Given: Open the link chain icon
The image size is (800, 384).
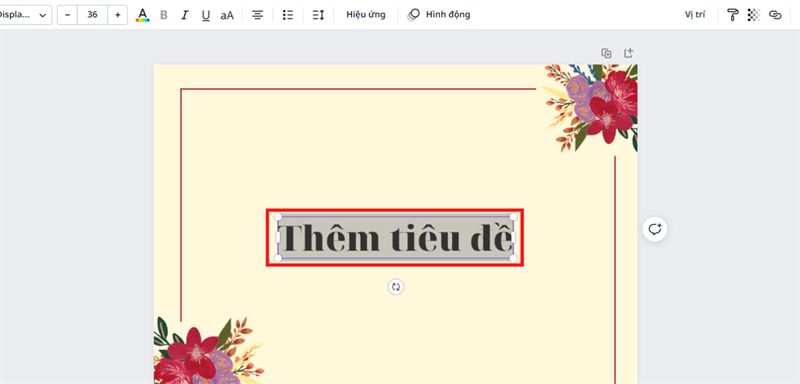Looking at the screenshot, I should pyautogui.click(x=775, y=15).
